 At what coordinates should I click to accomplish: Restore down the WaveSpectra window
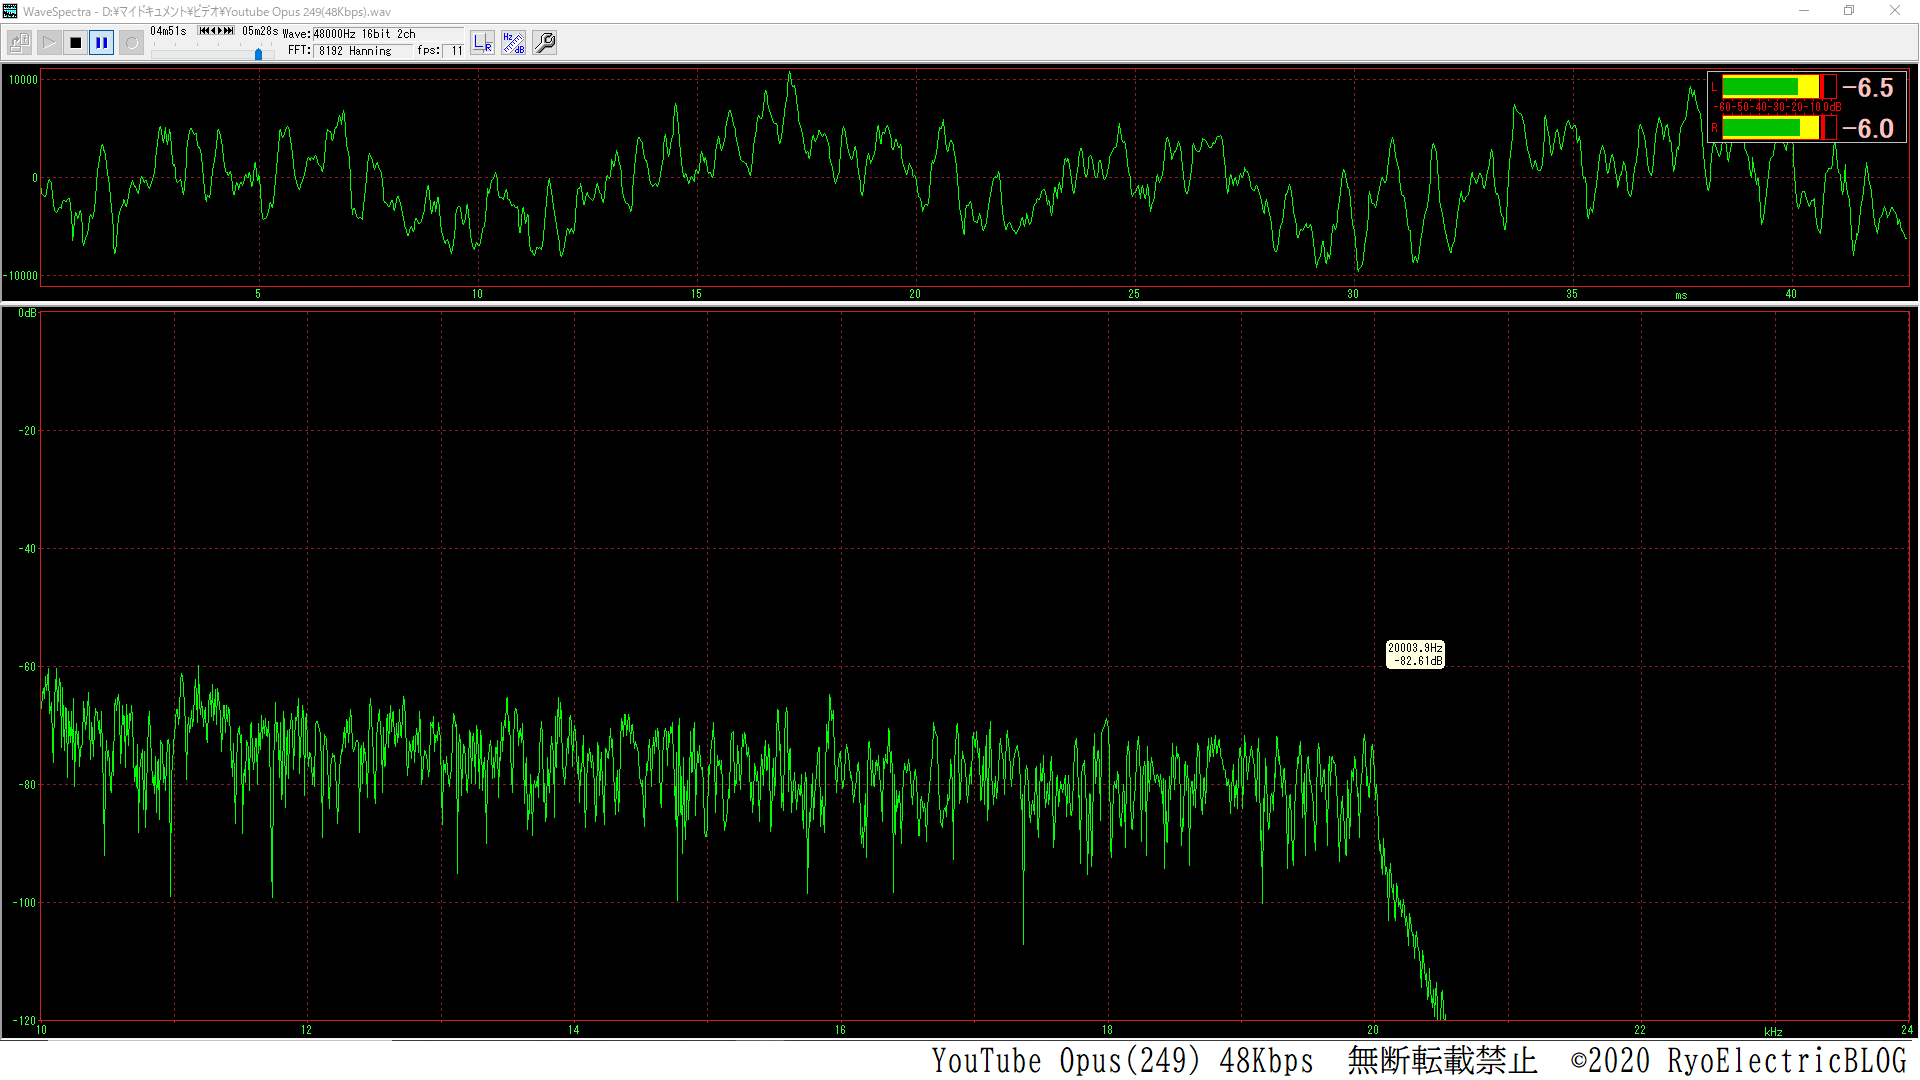[1849, 11]
